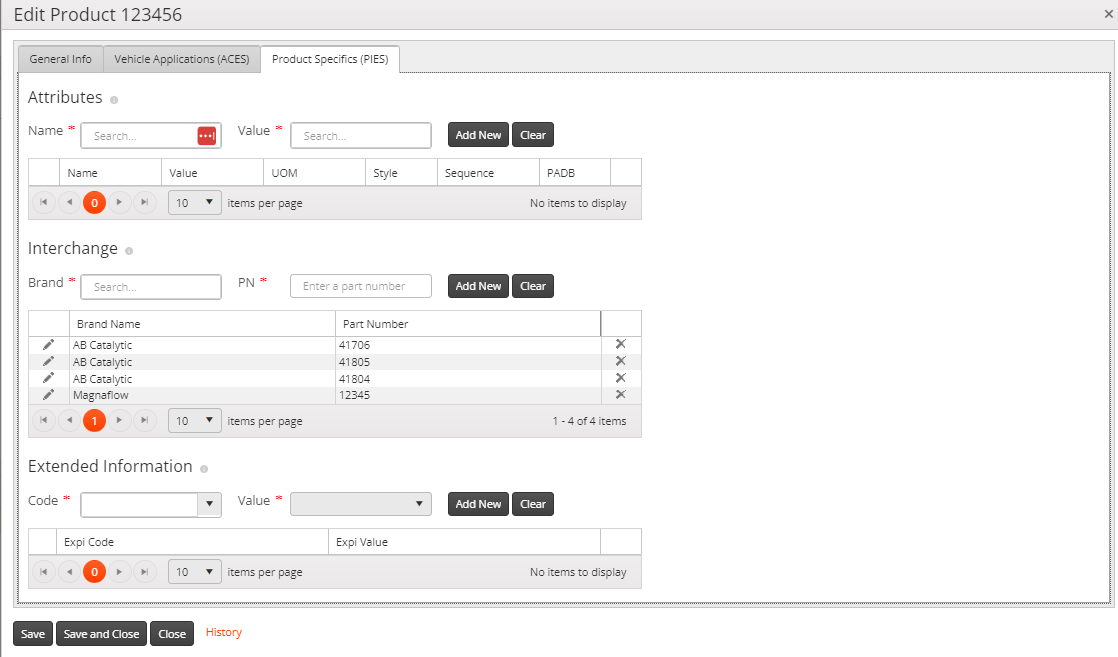Click Clear in Attributes section
The width and height of the screenshot is (1118, 657).
click(x=533, y=135)
